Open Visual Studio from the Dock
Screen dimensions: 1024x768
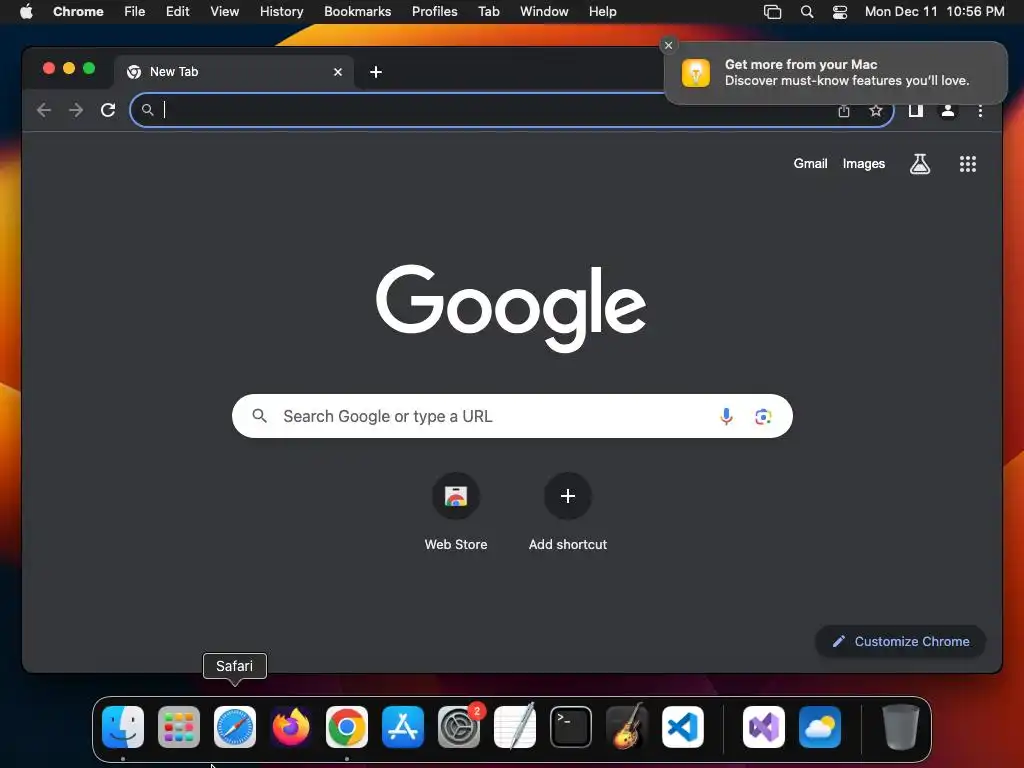763,727
